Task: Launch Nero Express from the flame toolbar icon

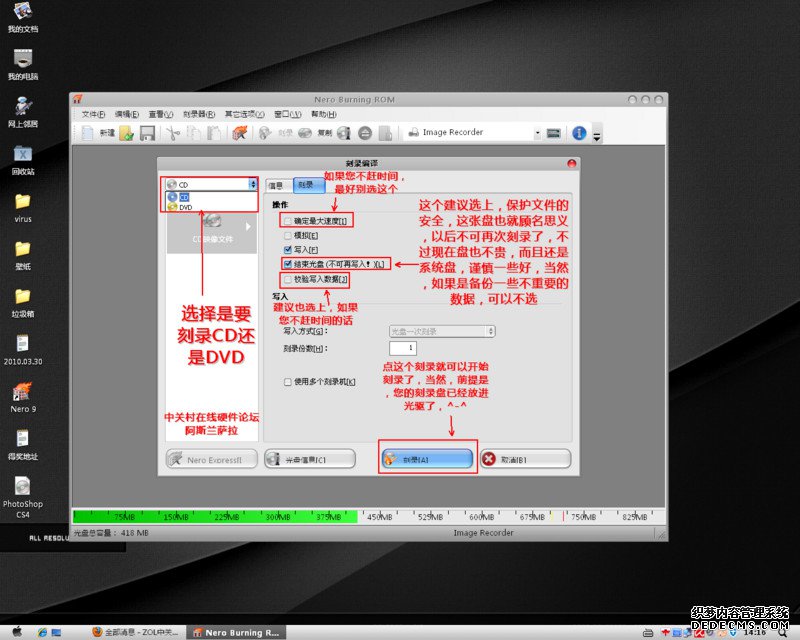Action: [x=240, y=133]
